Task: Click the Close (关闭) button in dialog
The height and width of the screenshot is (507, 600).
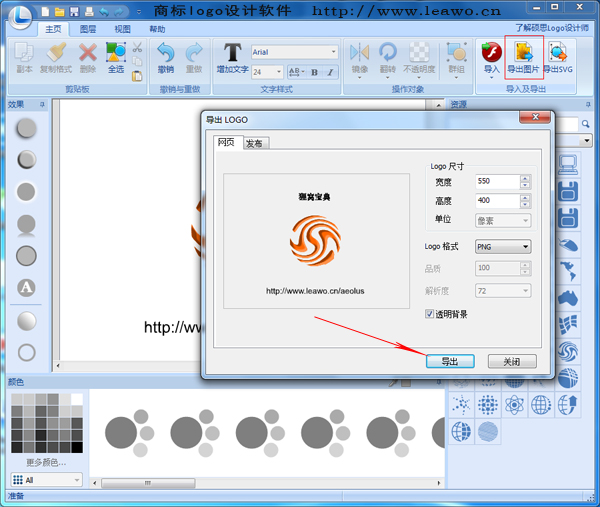Action: tap(512, 361)
